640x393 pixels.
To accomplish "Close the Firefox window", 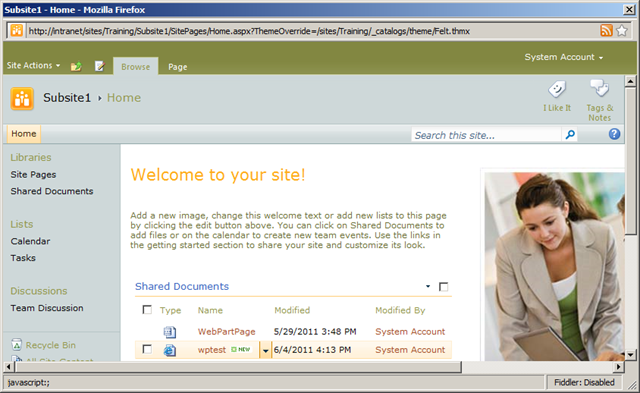I will point(629,9).
